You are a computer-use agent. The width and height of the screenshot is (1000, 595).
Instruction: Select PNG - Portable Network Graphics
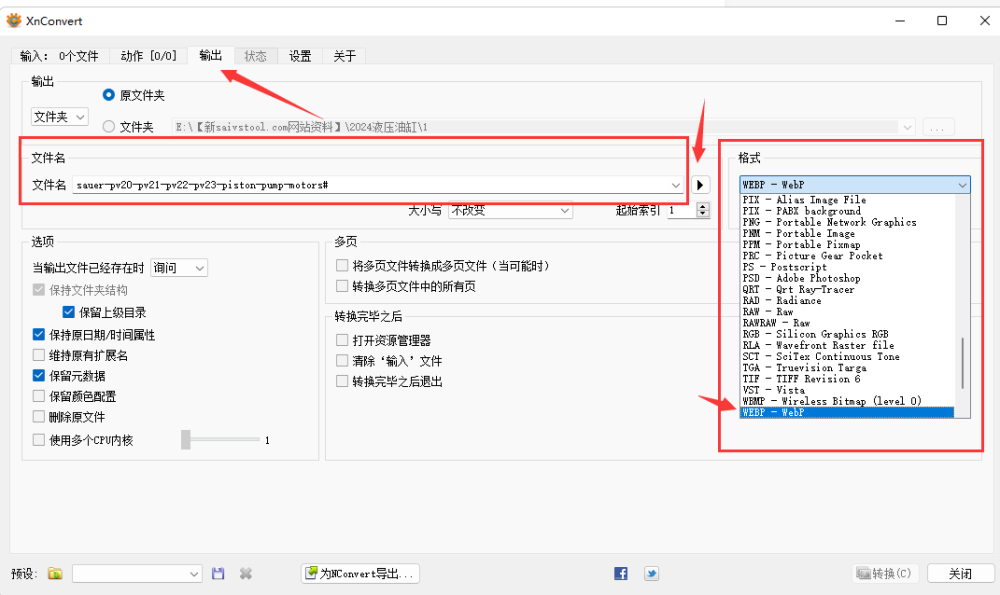(x=847, y=222)
